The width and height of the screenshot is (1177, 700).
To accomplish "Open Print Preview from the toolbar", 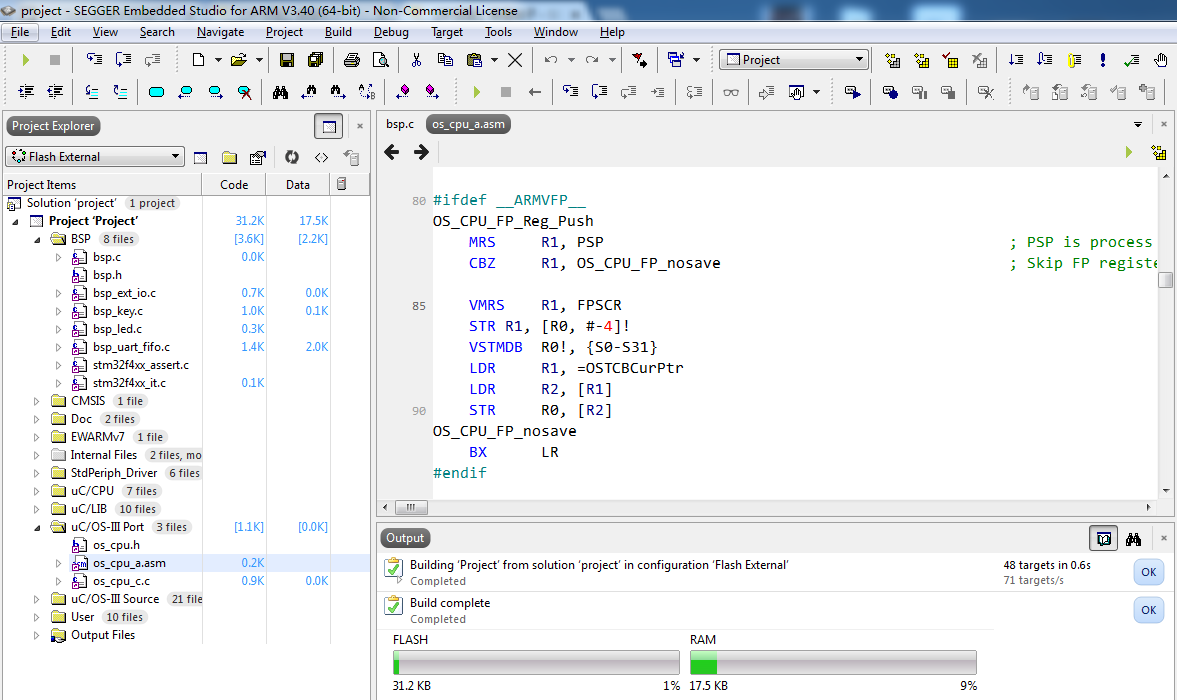I will 381,60.
